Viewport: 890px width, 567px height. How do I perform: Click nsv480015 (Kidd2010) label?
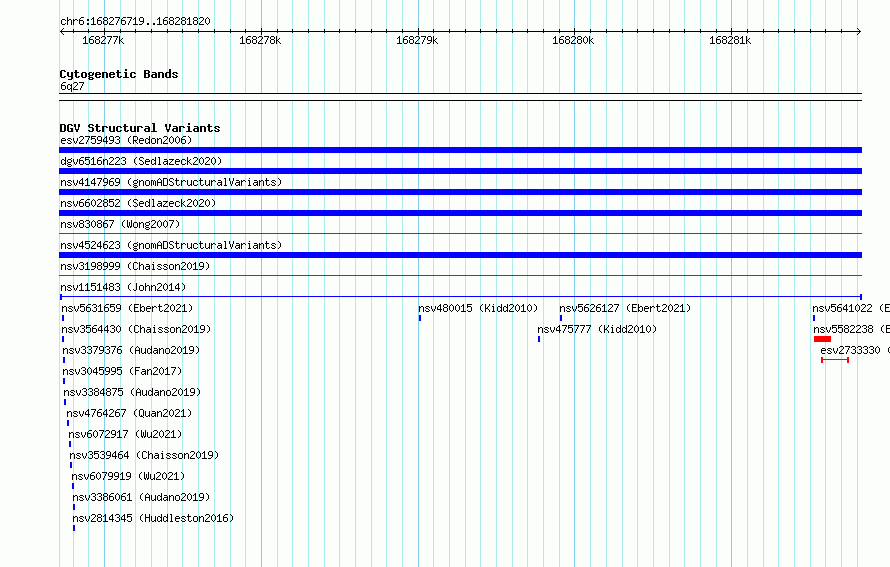click(x=478, y=308)
